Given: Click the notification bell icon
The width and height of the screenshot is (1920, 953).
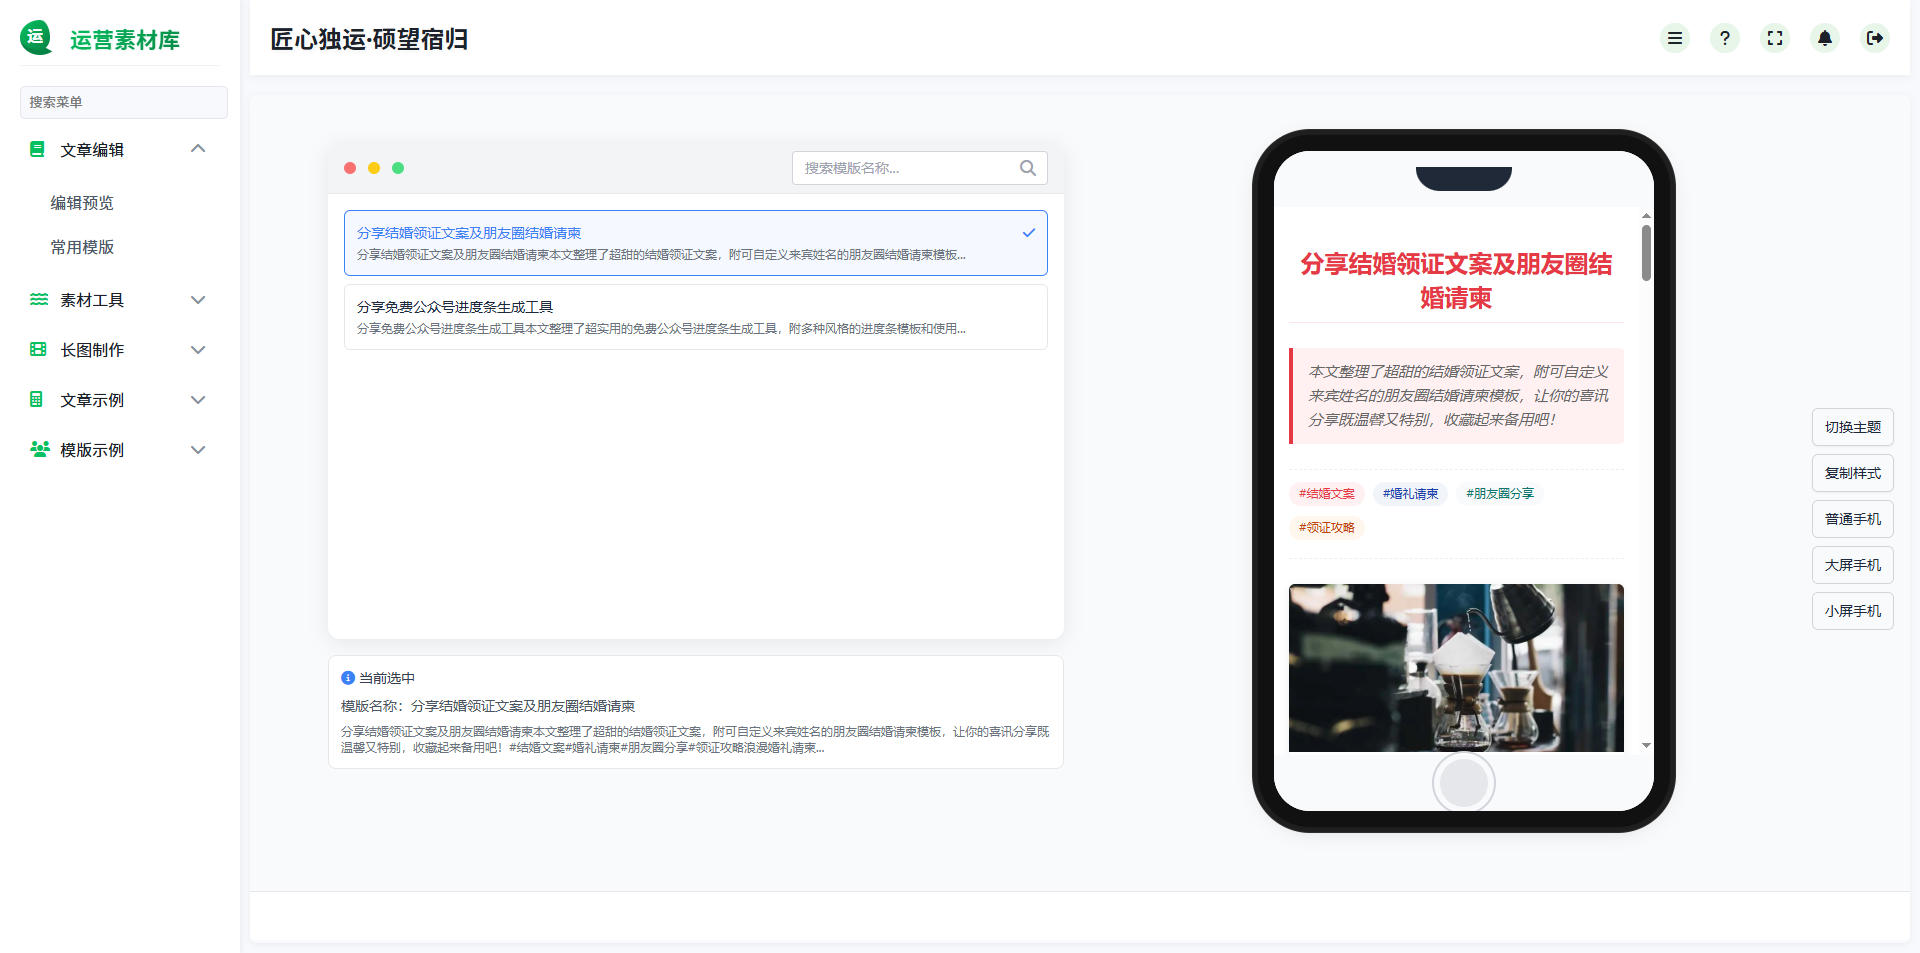Looking at the screenshot, I should pyautogui.click(x=1825, y=38).
